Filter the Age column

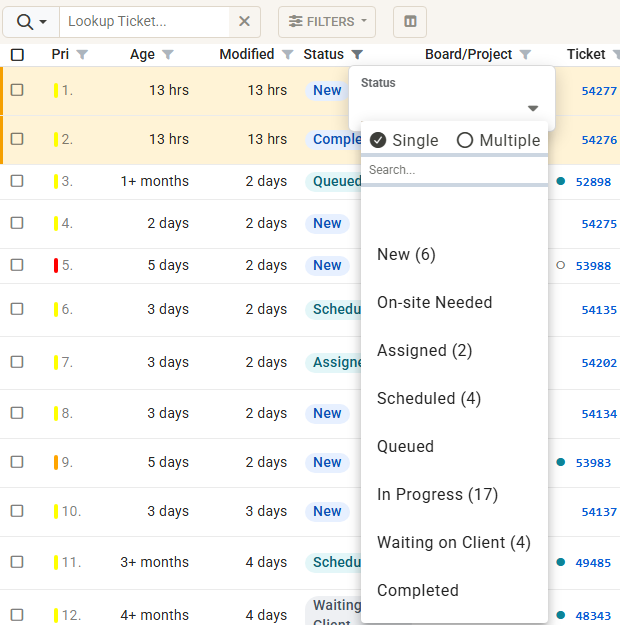click(x=168, y=54)
